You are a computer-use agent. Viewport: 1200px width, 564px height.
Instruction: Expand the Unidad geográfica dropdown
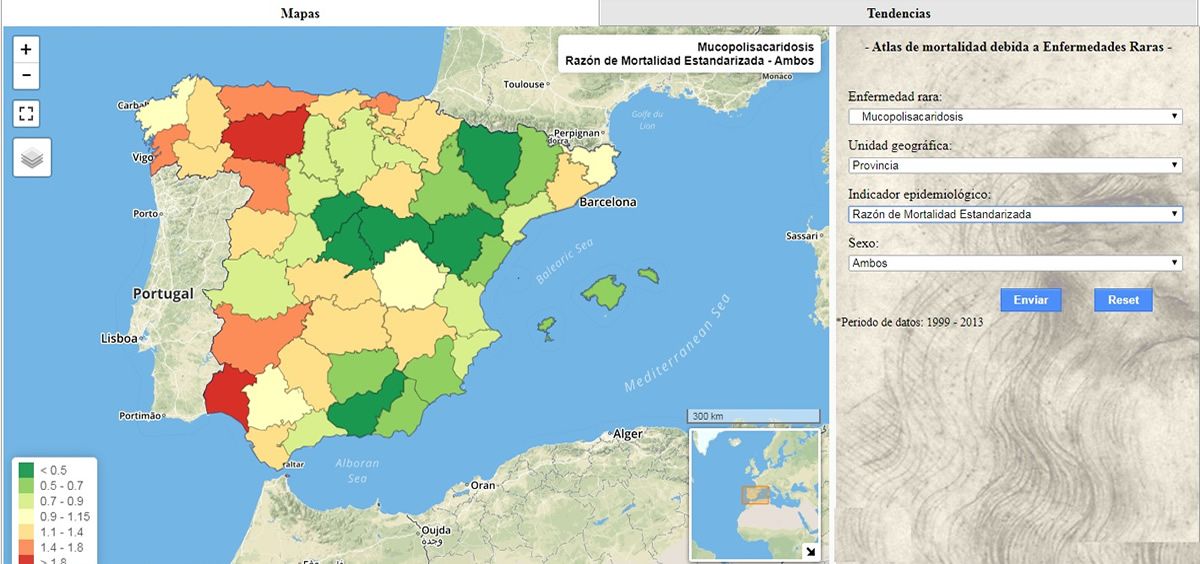pos(1015,165)
